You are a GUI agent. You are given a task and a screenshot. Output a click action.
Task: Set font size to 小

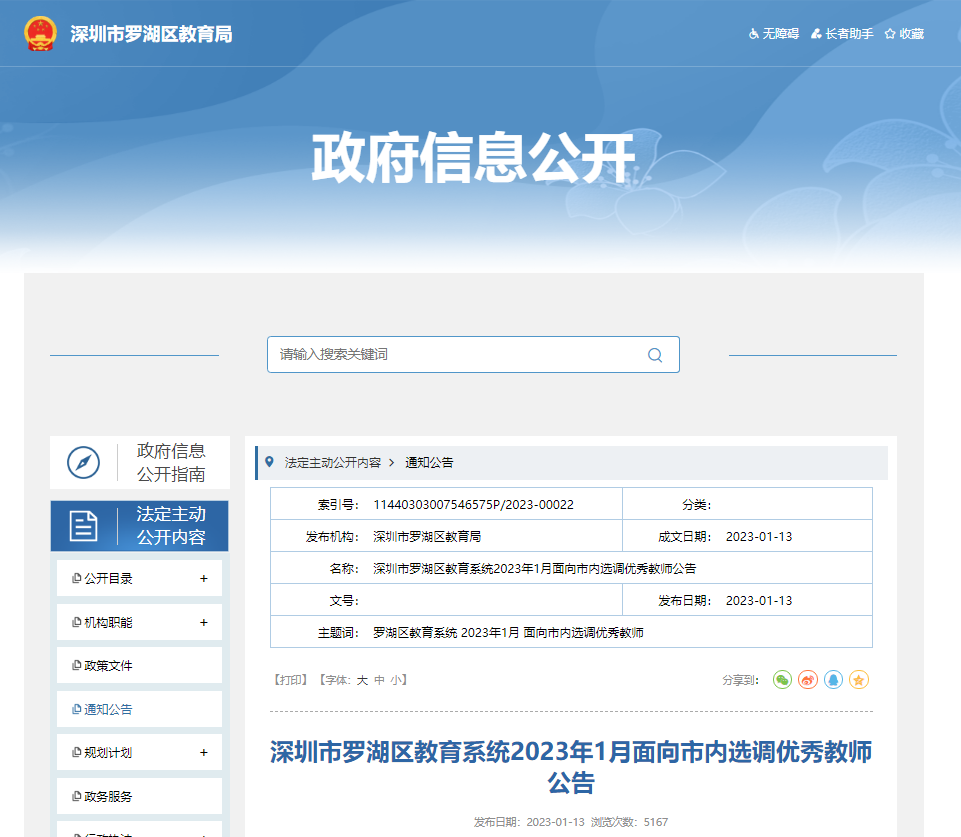point(397,680)
